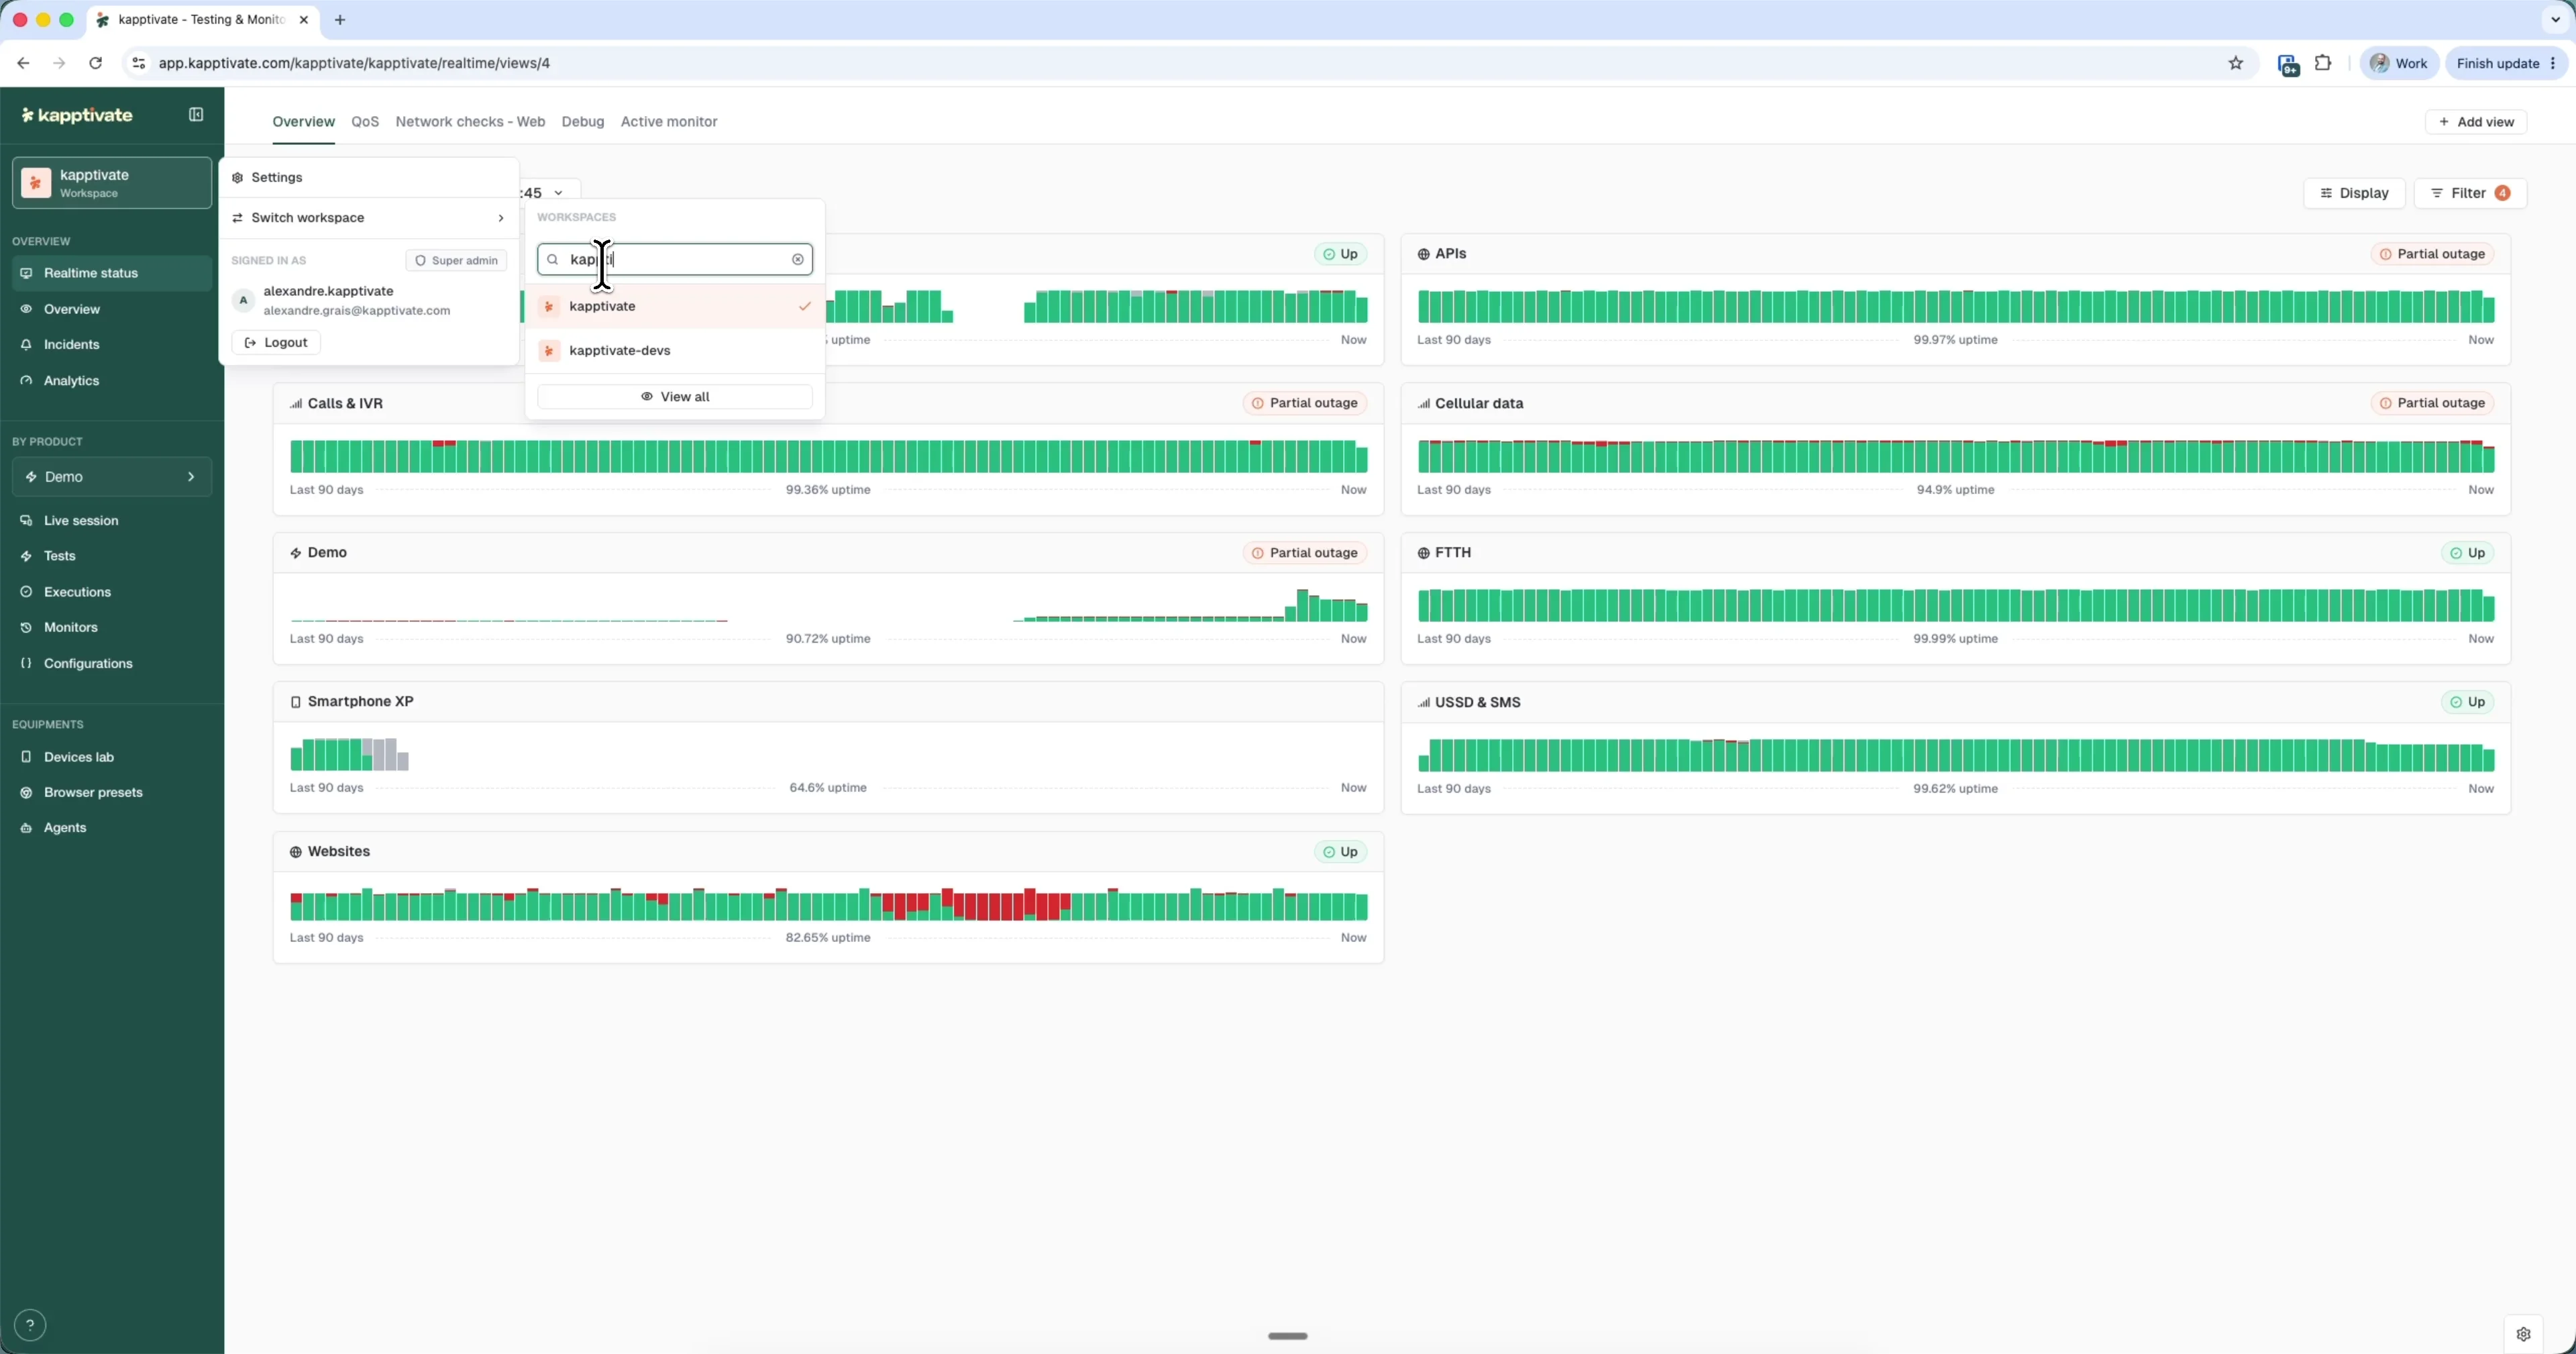Open Analytics in the sidebar
Image resolution: width=2576 pixels, height=1354 pixels.
click(112, 381)
